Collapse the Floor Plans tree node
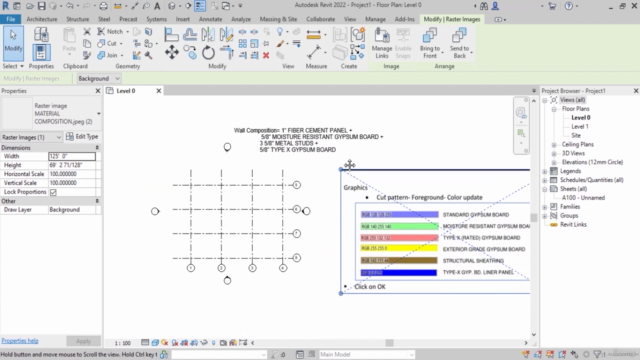 pyautogui.click(x=554, y=109)
